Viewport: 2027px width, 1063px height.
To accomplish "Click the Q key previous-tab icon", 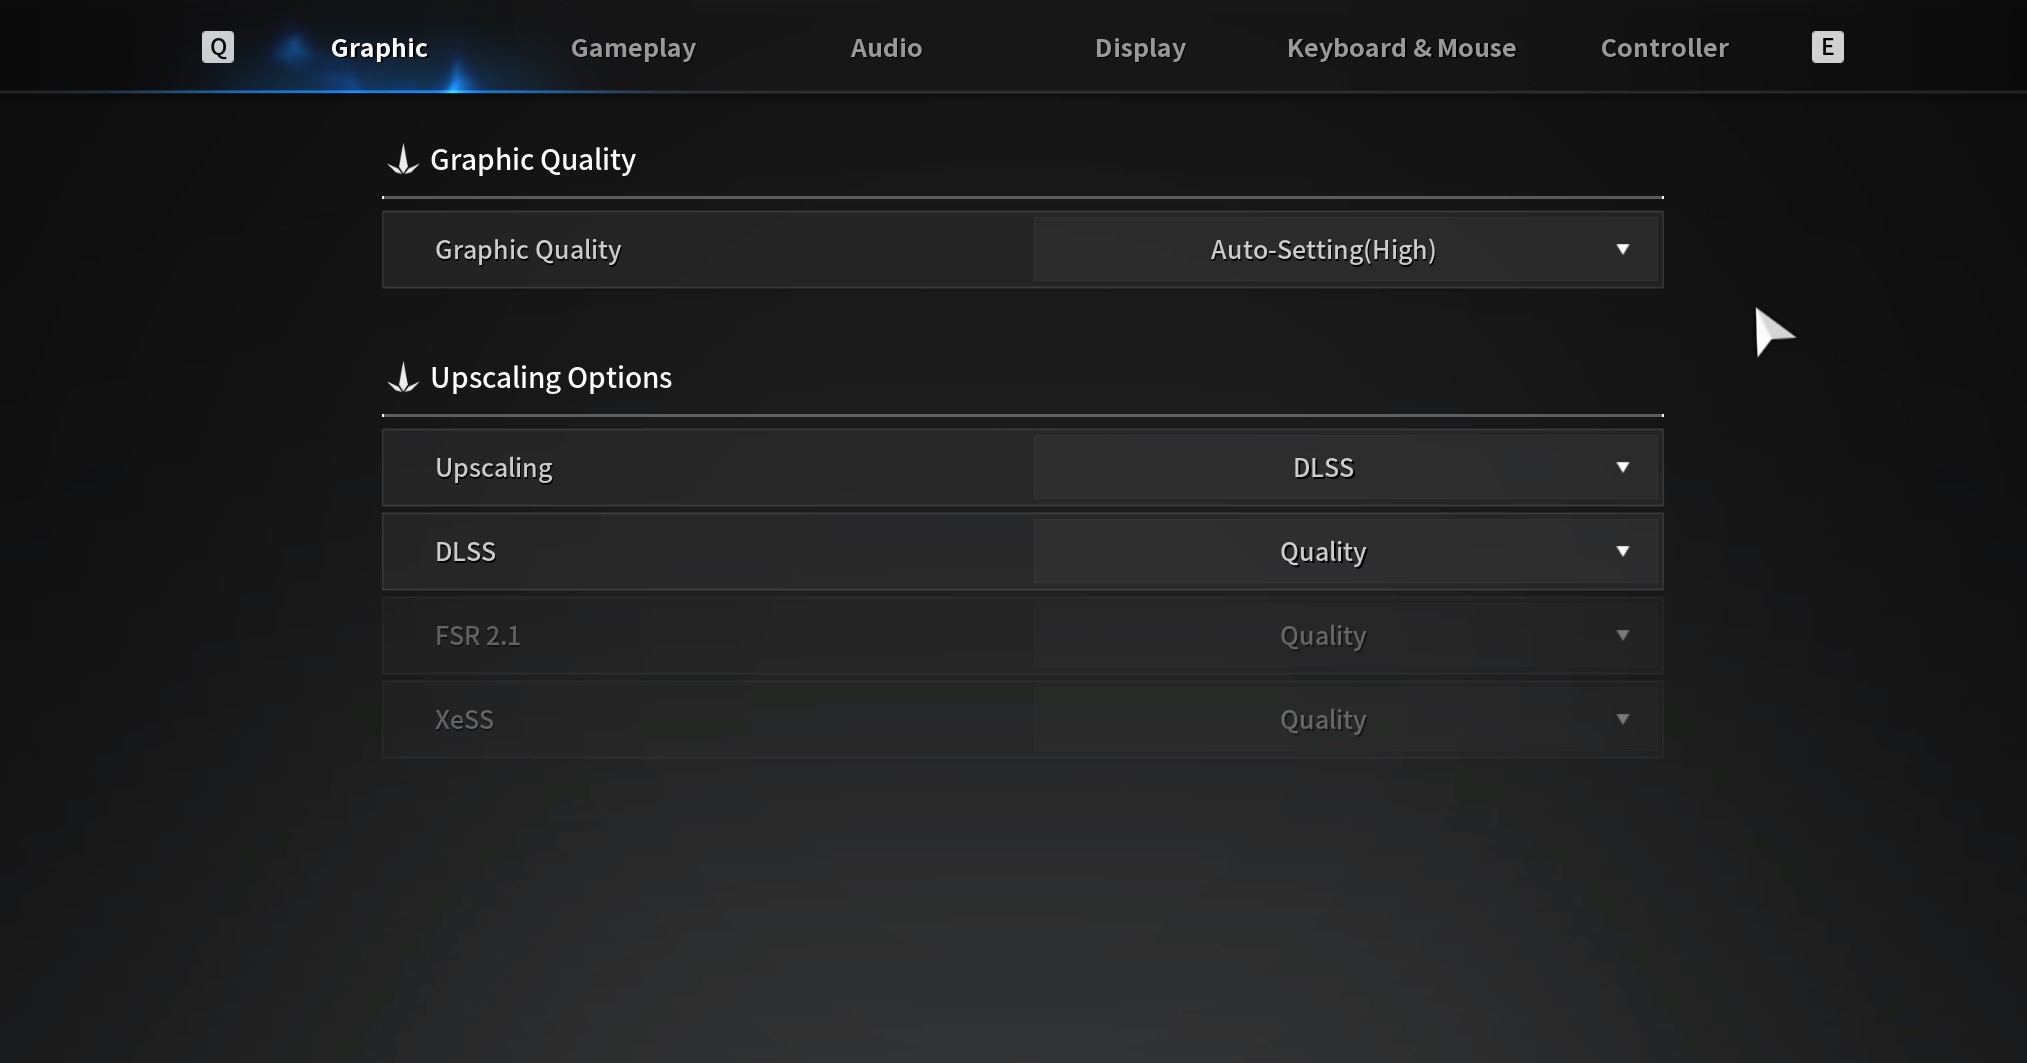I will pos(218,47).
